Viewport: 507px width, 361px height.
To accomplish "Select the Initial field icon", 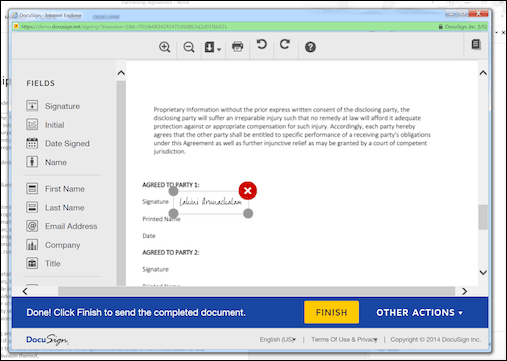I will (x=32, y=125).
